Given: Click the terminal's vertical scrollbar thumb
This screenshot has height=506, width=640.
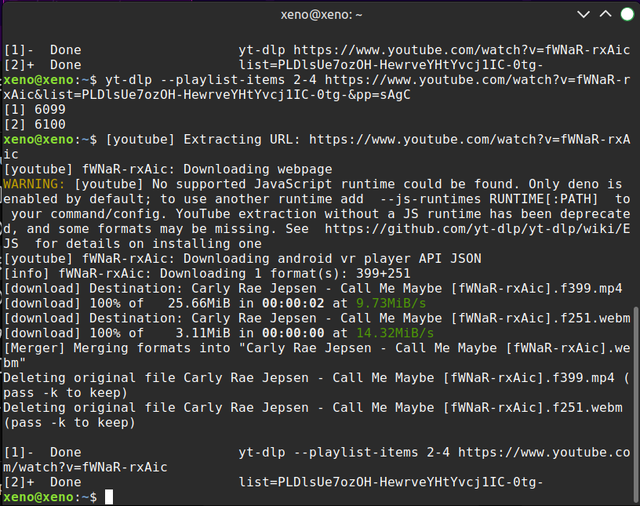Looking at the screenshot, I should tap(636, 404).
